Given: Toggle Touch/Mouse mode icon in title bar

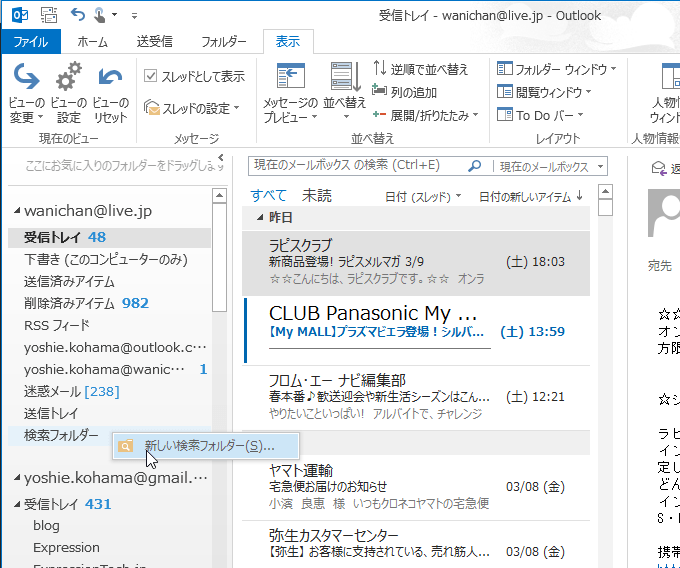Looking at the screenshot, I should pyautogui.click(x=100, y=16).
